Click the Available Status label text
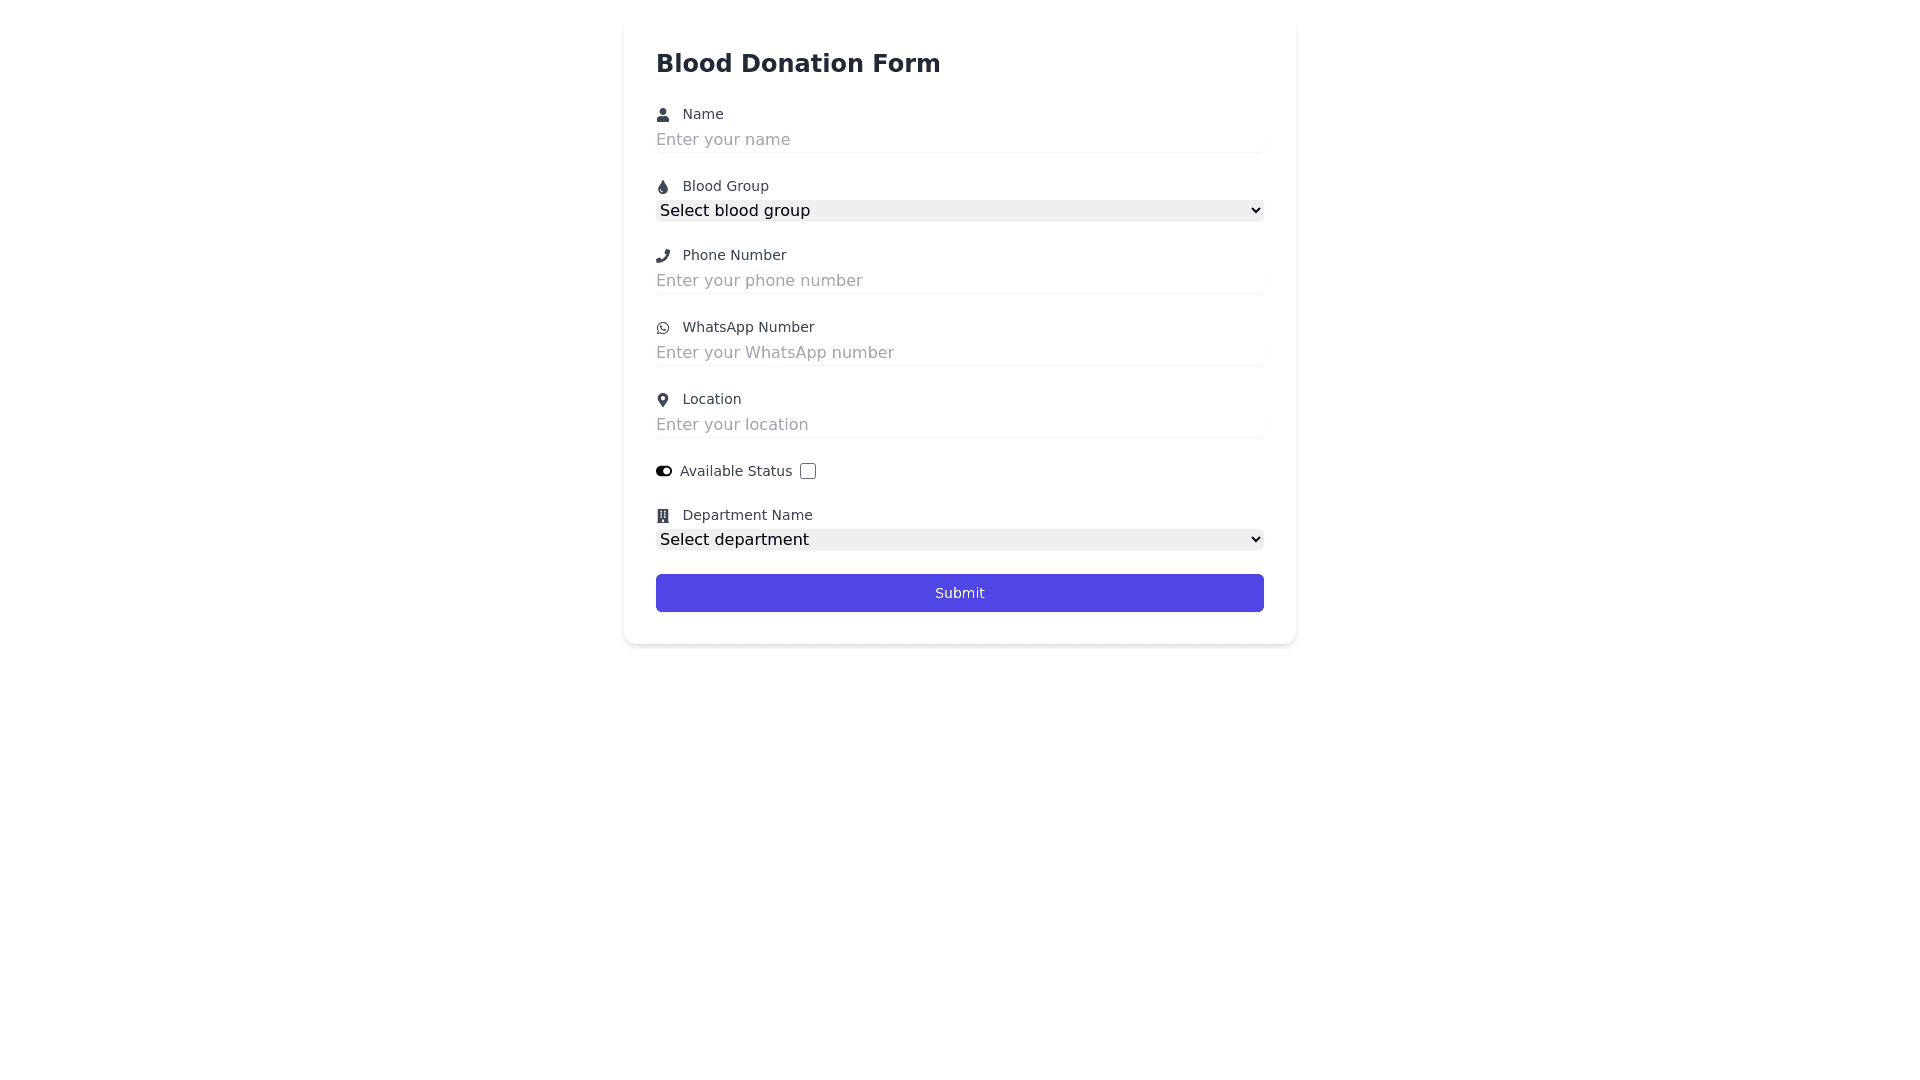This screenshot has width=1920, height=1080. (x=735, y=471)
